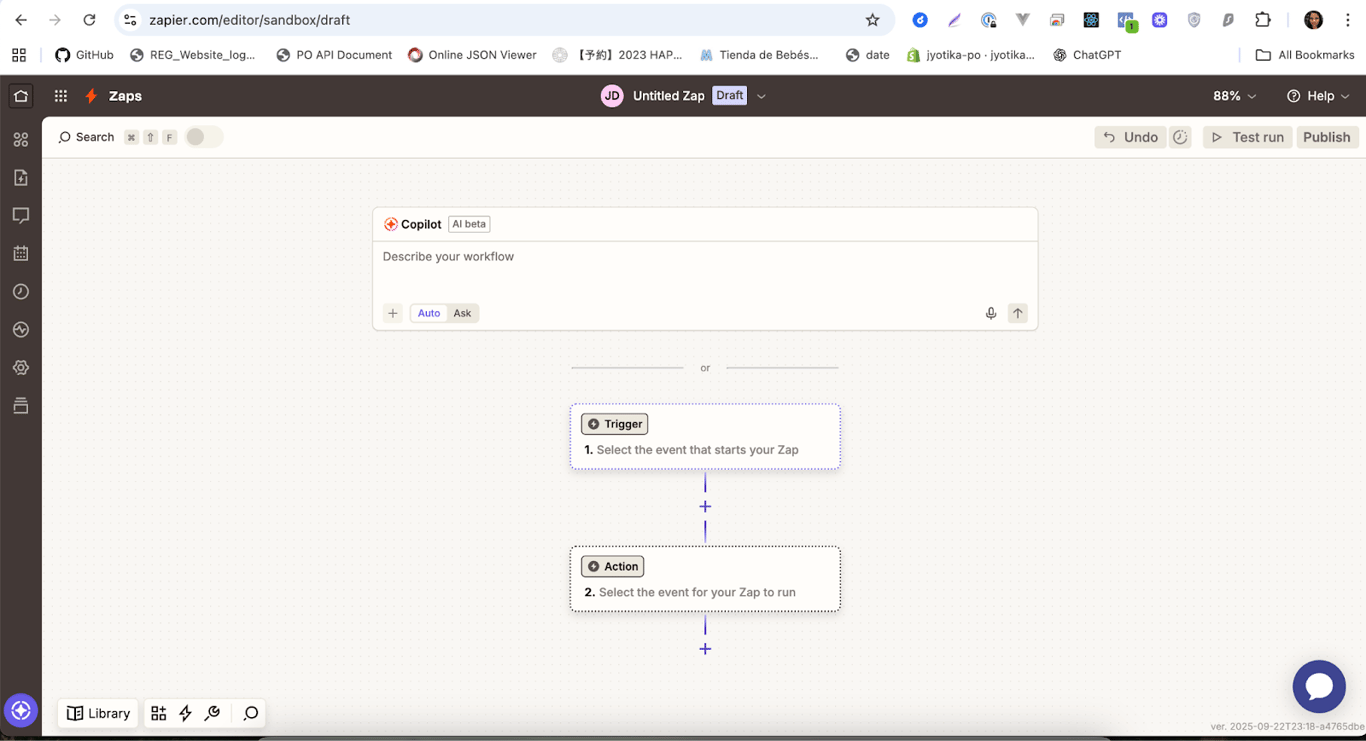Screen dimensions: 1366x741
Task: Open the gear settings sidebar icon
Action: click(x=21, y=368)
